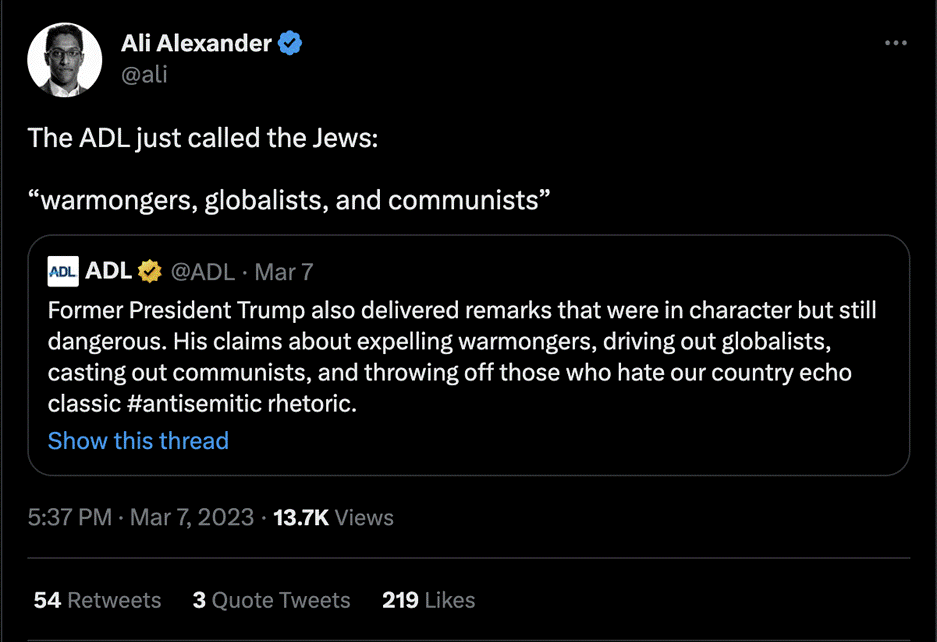
Task: Click the ADL display name
Action: point(106,270)
